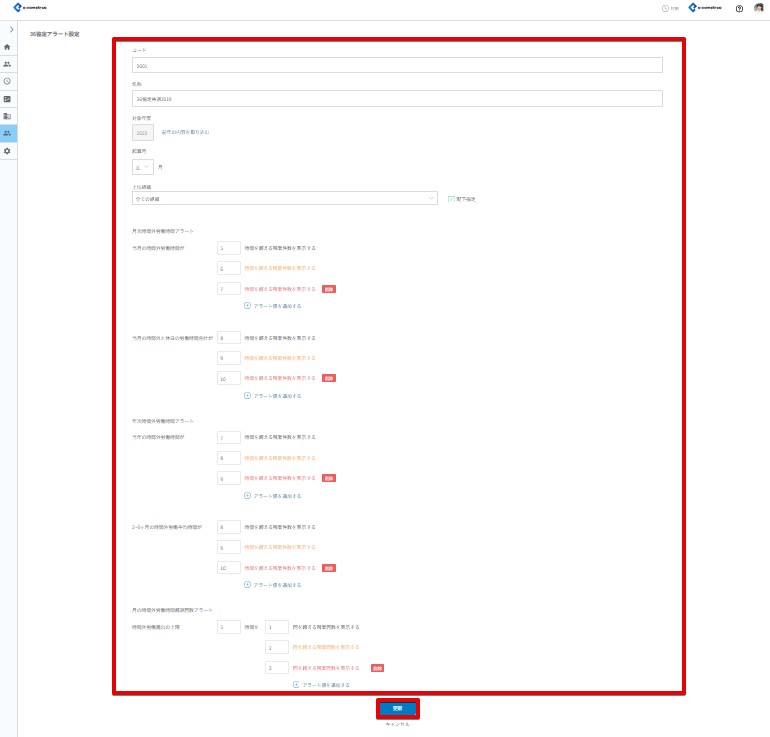Open the 起算月 month dropdown
The height and width of the screenshot is (737, 770).
pyautogui.click(x=143, y=167)
